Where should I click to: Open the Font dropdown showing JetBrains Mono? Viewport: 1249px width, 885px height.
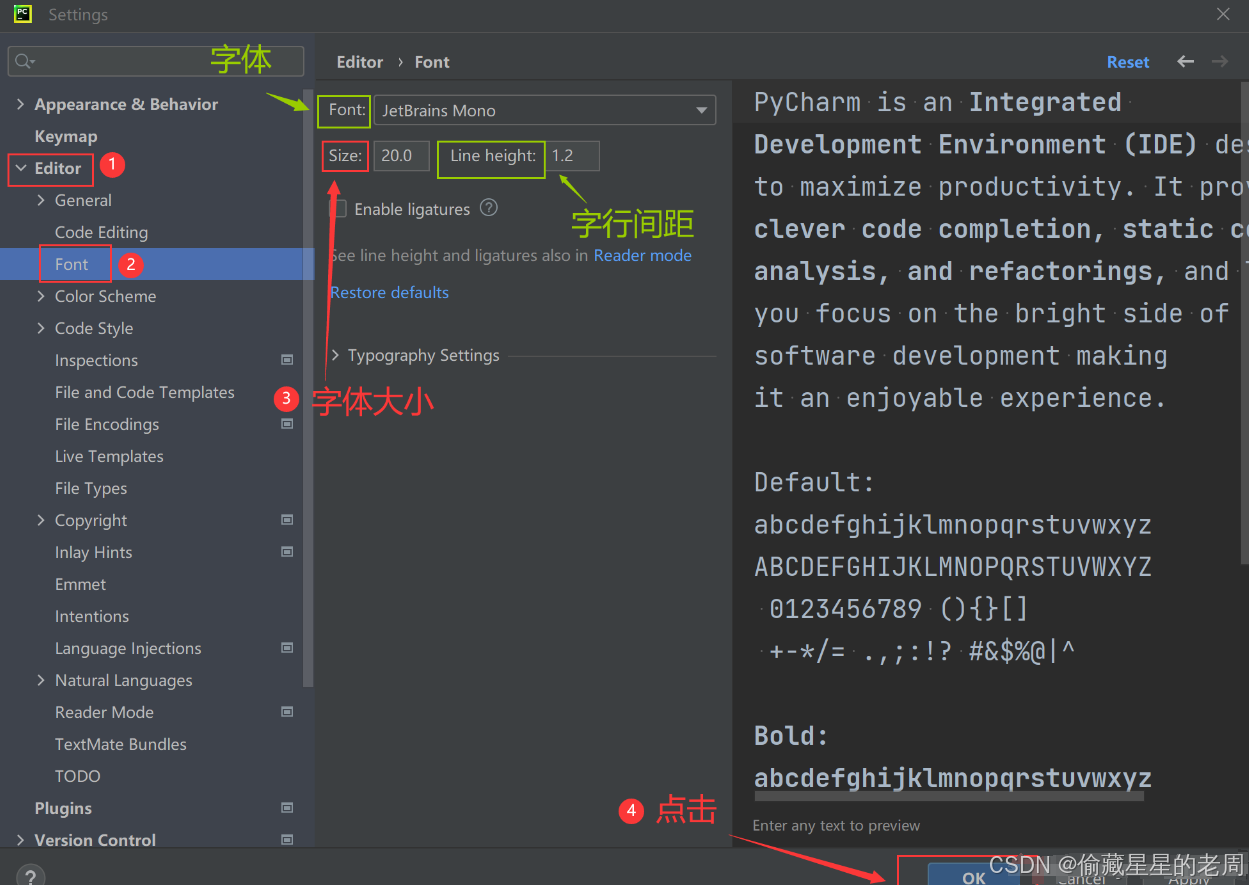[x=544, y=110]
